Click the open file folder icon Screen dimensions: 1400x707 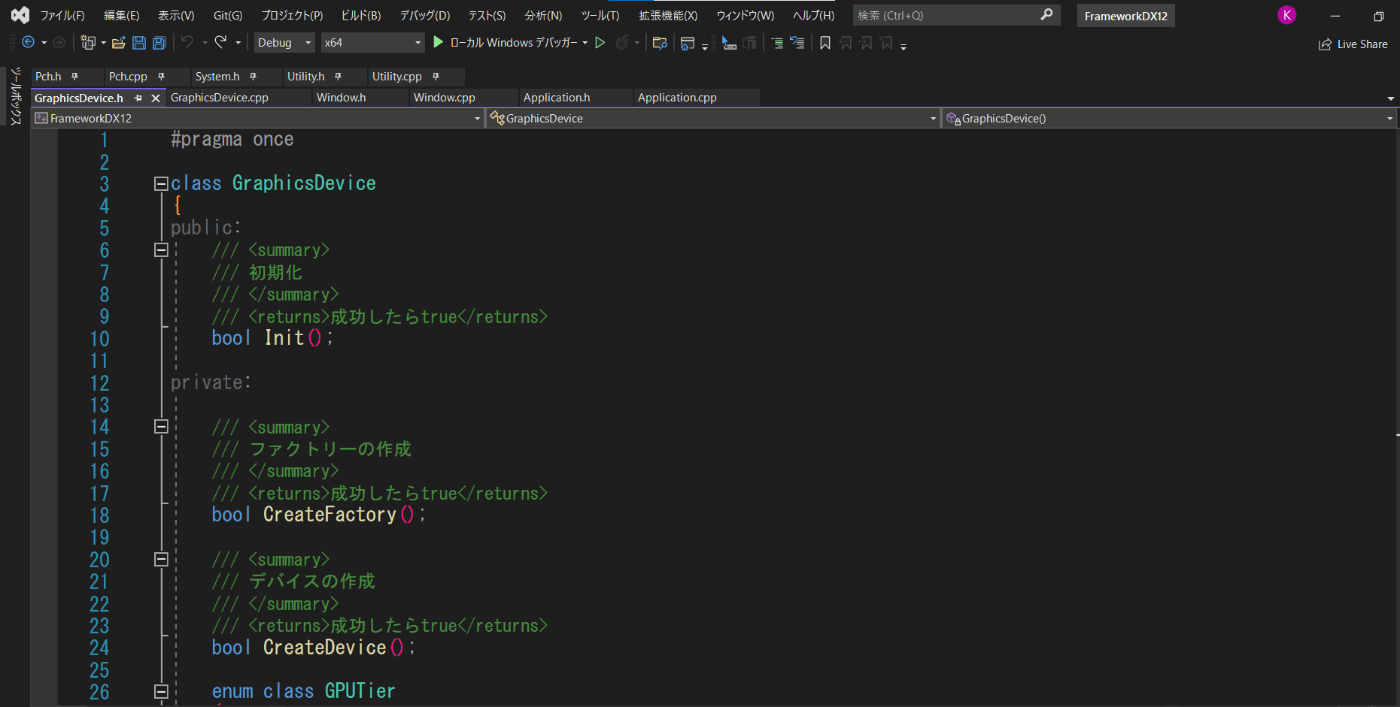[x=119, y=42]
